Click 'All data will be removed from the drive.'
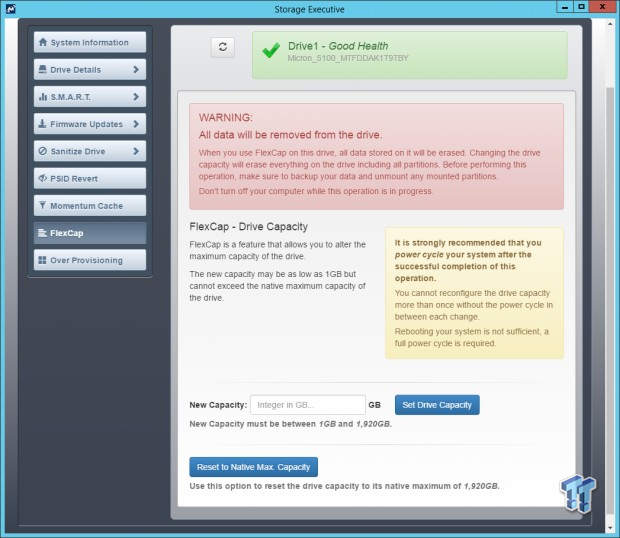The width and height of the screenshot is (620, 538). [x=291, y=135]
